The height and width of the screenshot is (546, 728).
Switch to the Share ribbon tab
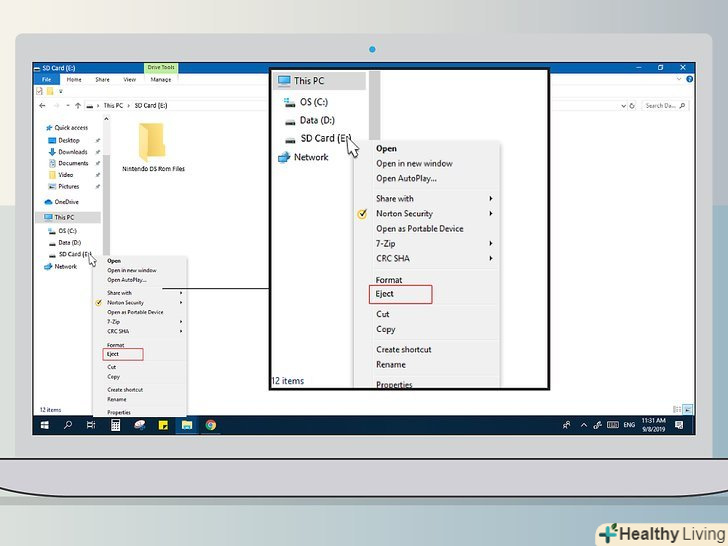click(x=102, y=79)
